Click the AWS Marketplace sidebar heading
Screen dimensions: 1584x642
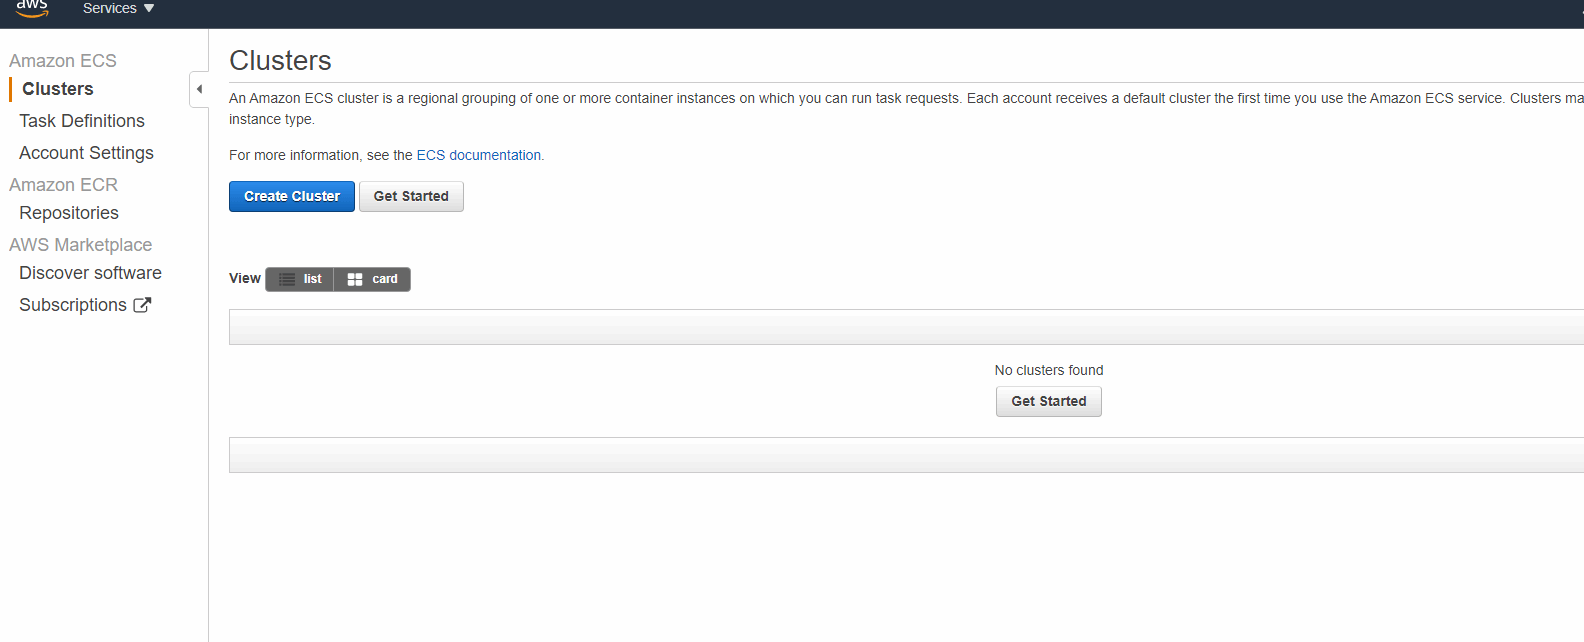pyautogui.click(x=81, y=245)
